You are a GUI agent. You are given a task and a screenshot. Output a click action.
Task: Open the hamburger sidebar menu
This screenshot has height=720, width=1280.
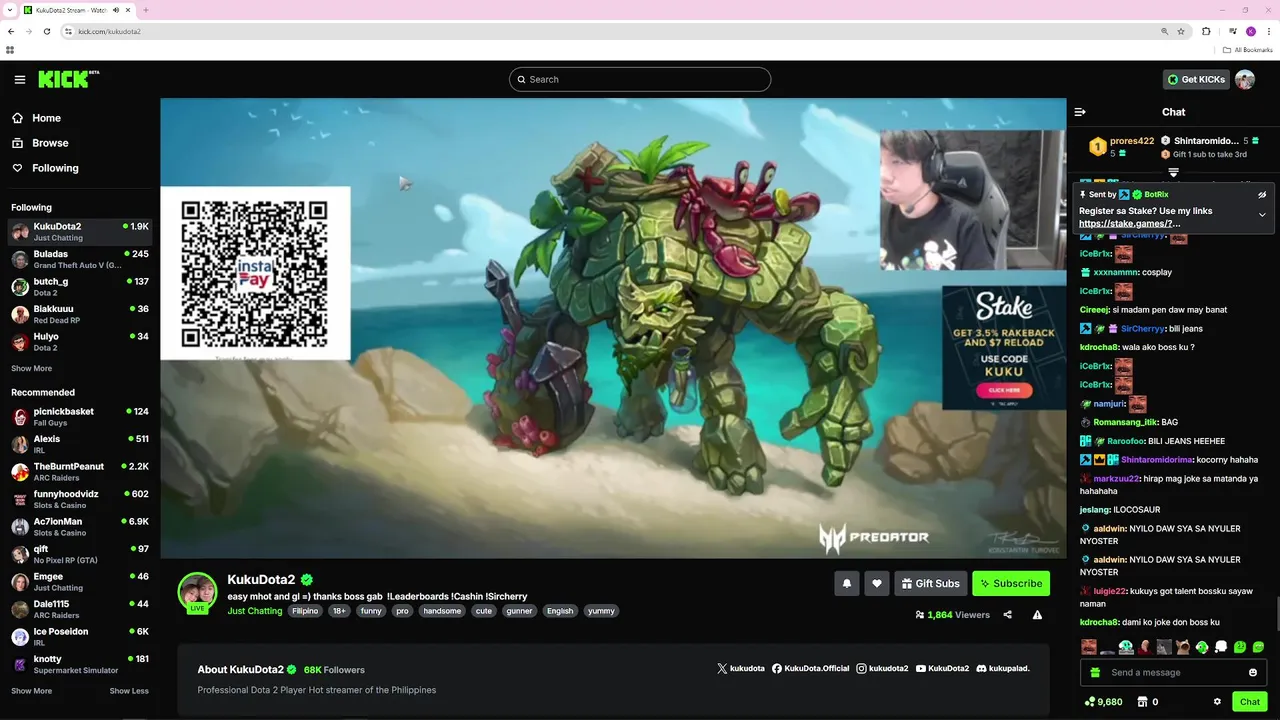20,79
